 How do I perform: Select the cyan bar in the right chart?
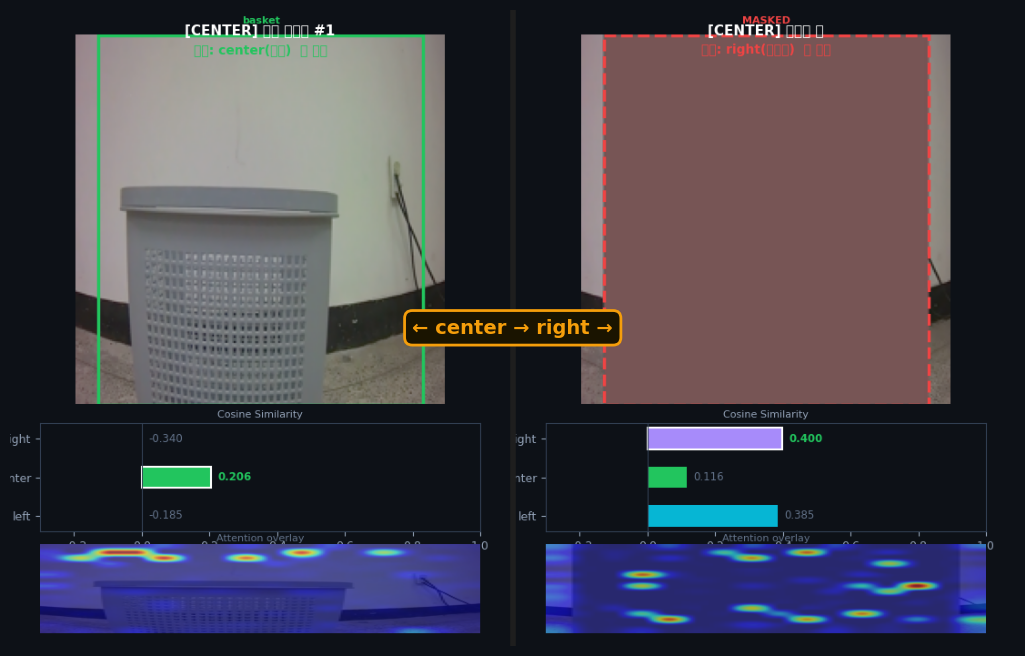713,516
